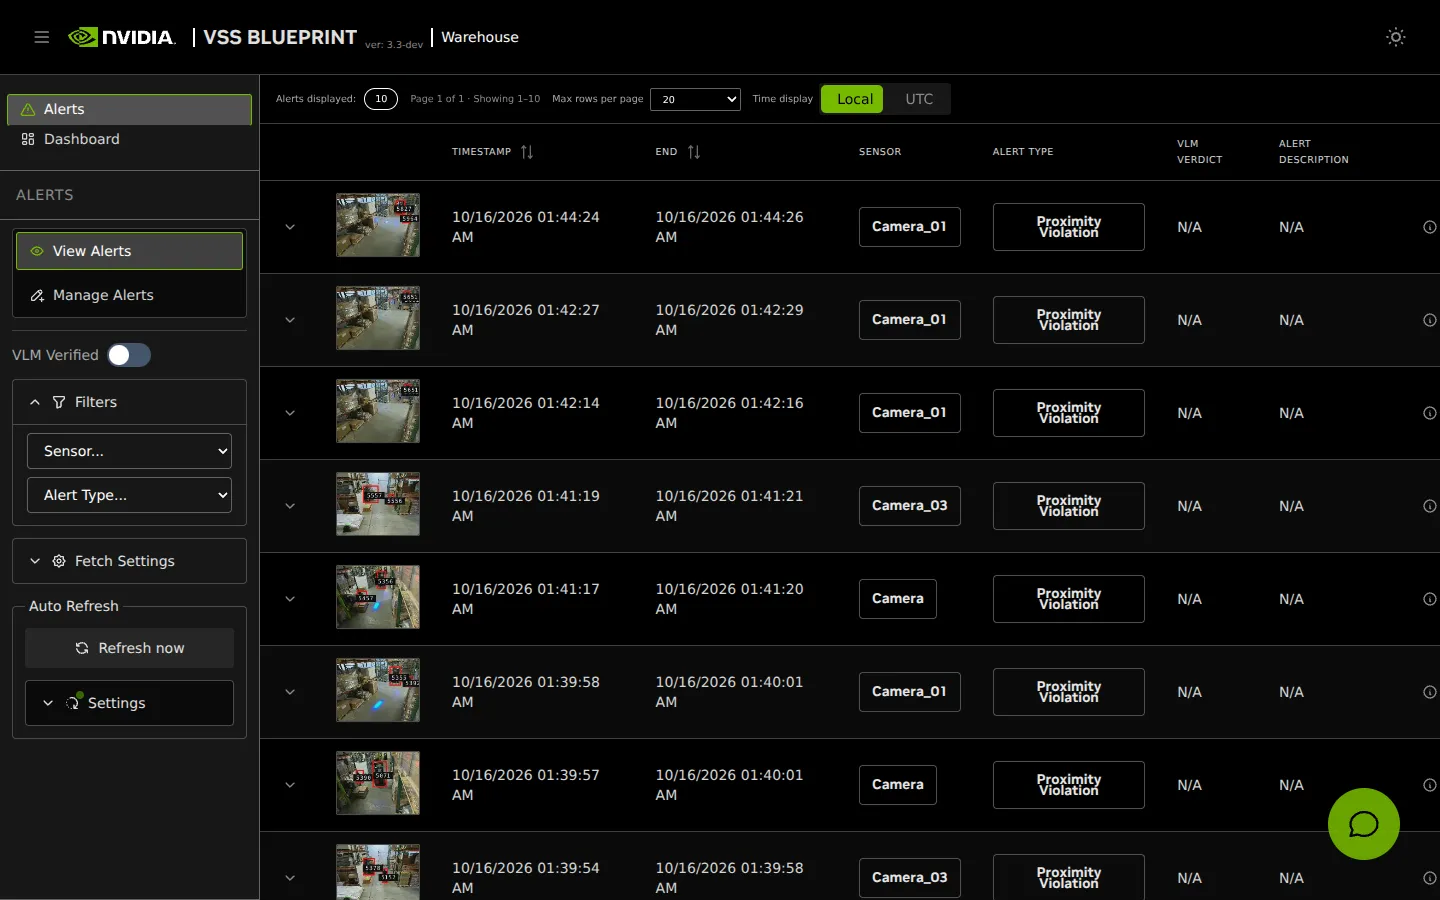Open the Alert Type filter dropdown
Image resolution: width=1440 pixels, height=900 pixels.
pos(129,495)
